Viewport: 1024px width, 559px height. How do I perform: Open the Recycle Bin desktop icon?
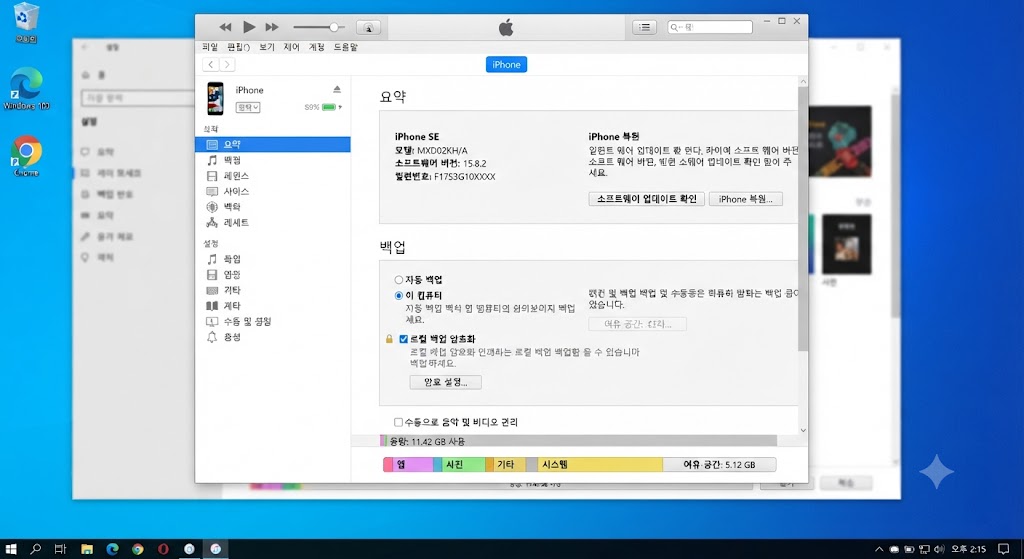pos(26,22)
